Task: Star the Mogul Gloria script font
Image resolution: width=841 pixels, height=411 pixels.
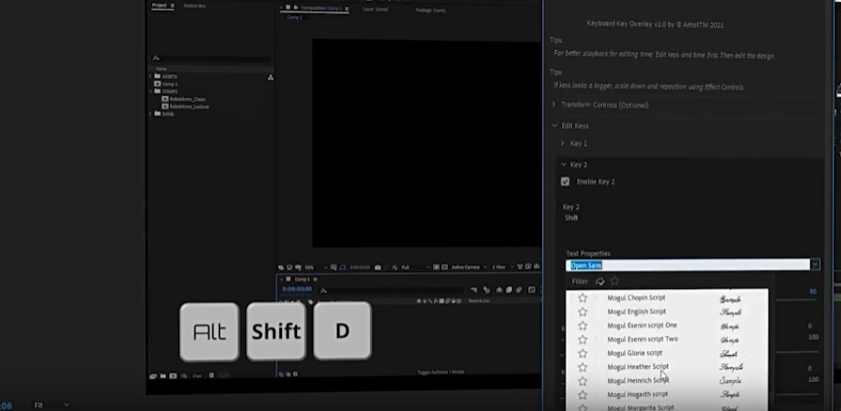Action: pyautogui.click(x=582, y=353)
